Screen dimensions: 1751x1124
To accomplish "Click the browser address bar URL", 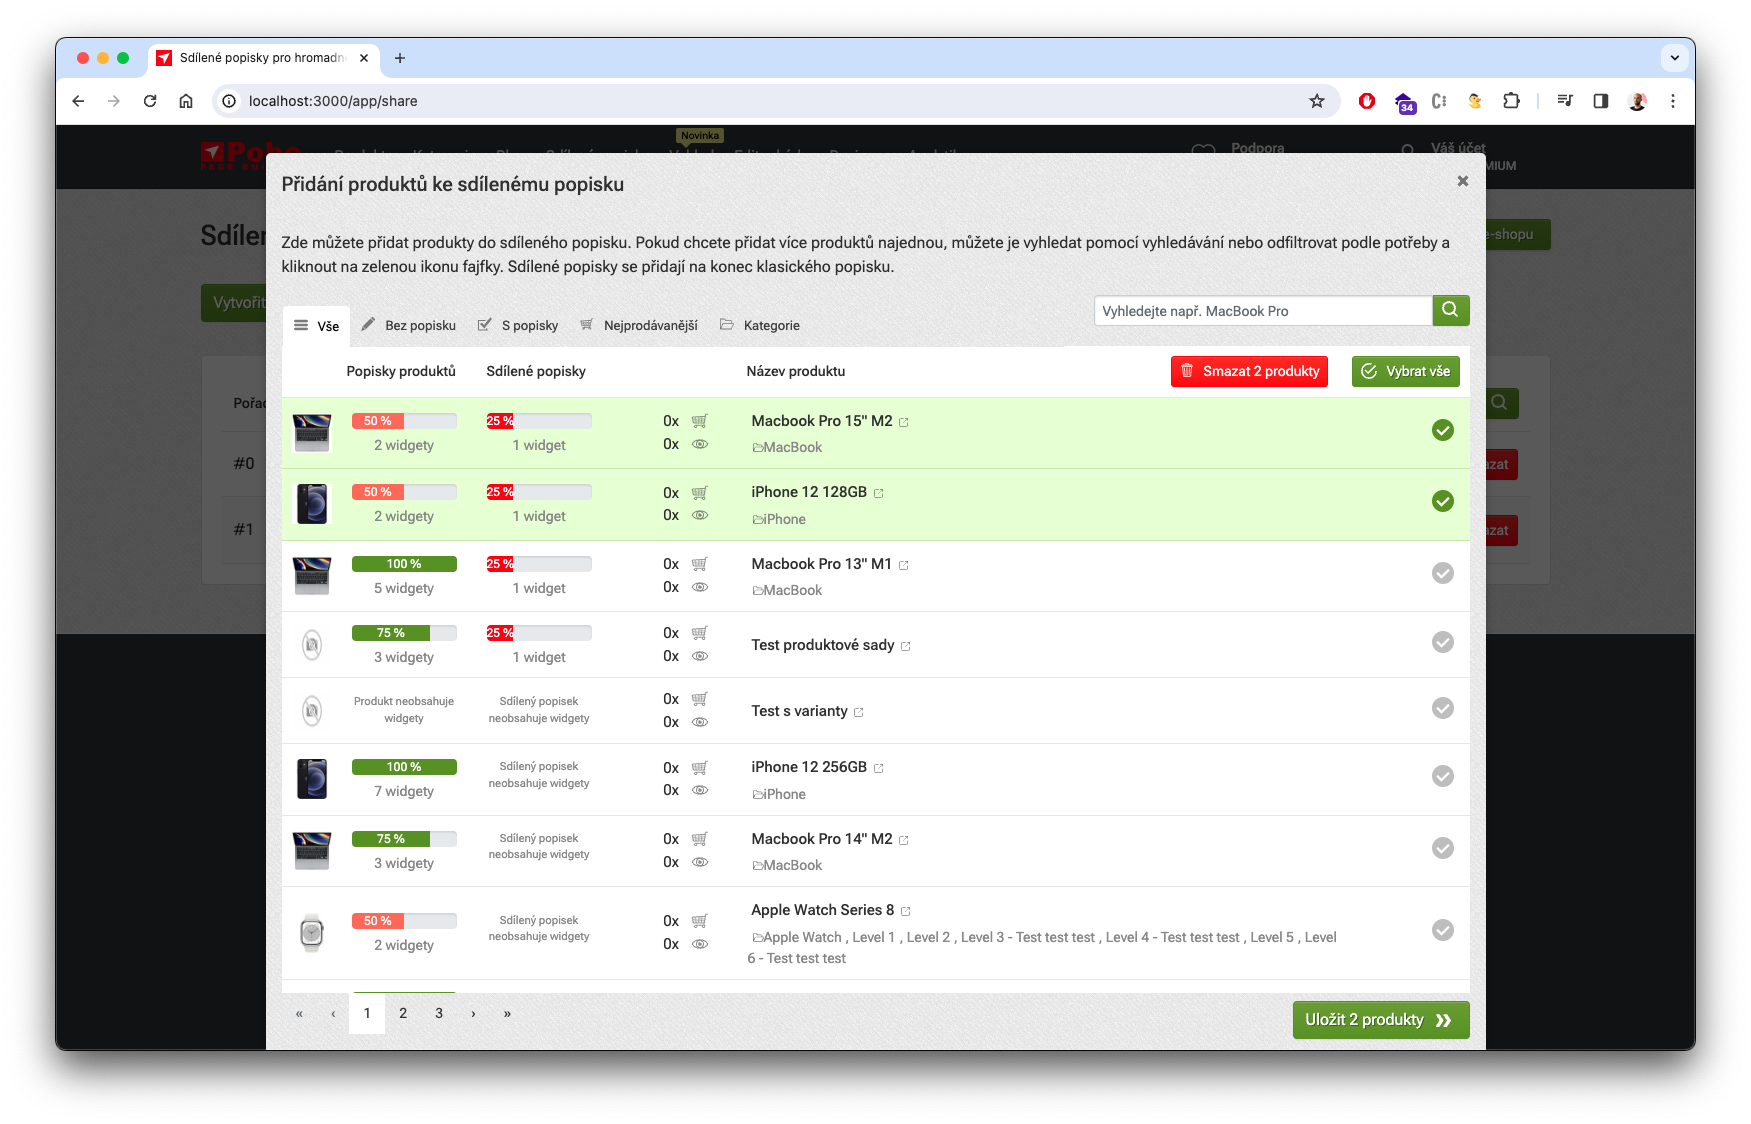I will coord(333,101).
